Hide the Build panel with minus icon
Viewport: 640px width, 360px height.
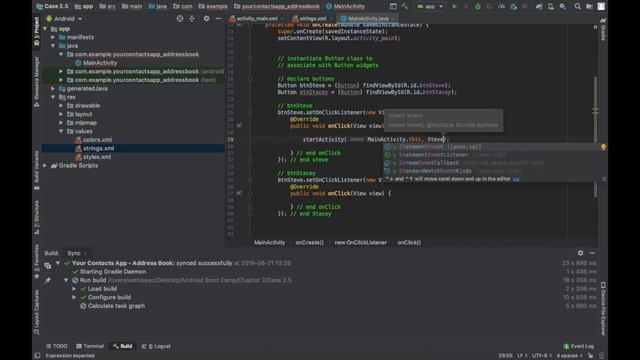coord(592,253)
